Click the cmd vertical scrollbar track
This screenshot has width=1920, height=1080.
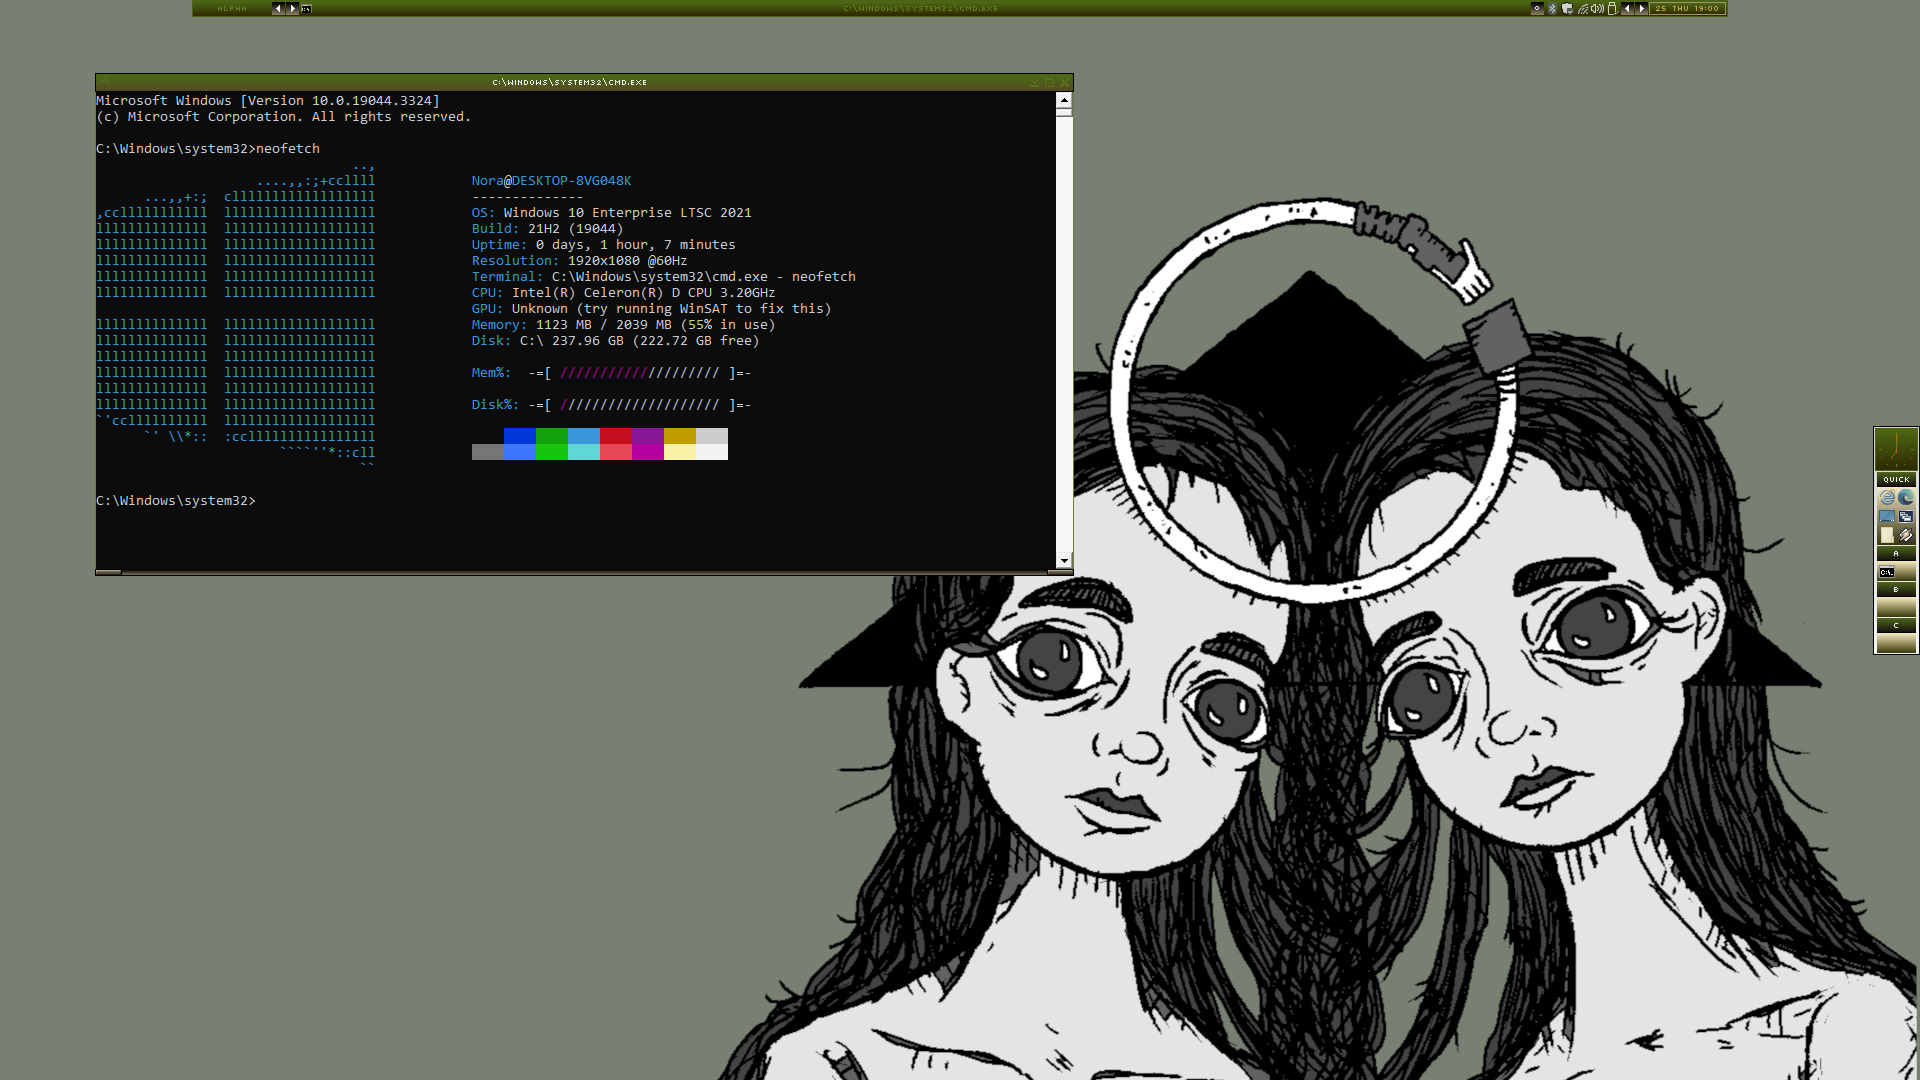tap(1064, 335)
